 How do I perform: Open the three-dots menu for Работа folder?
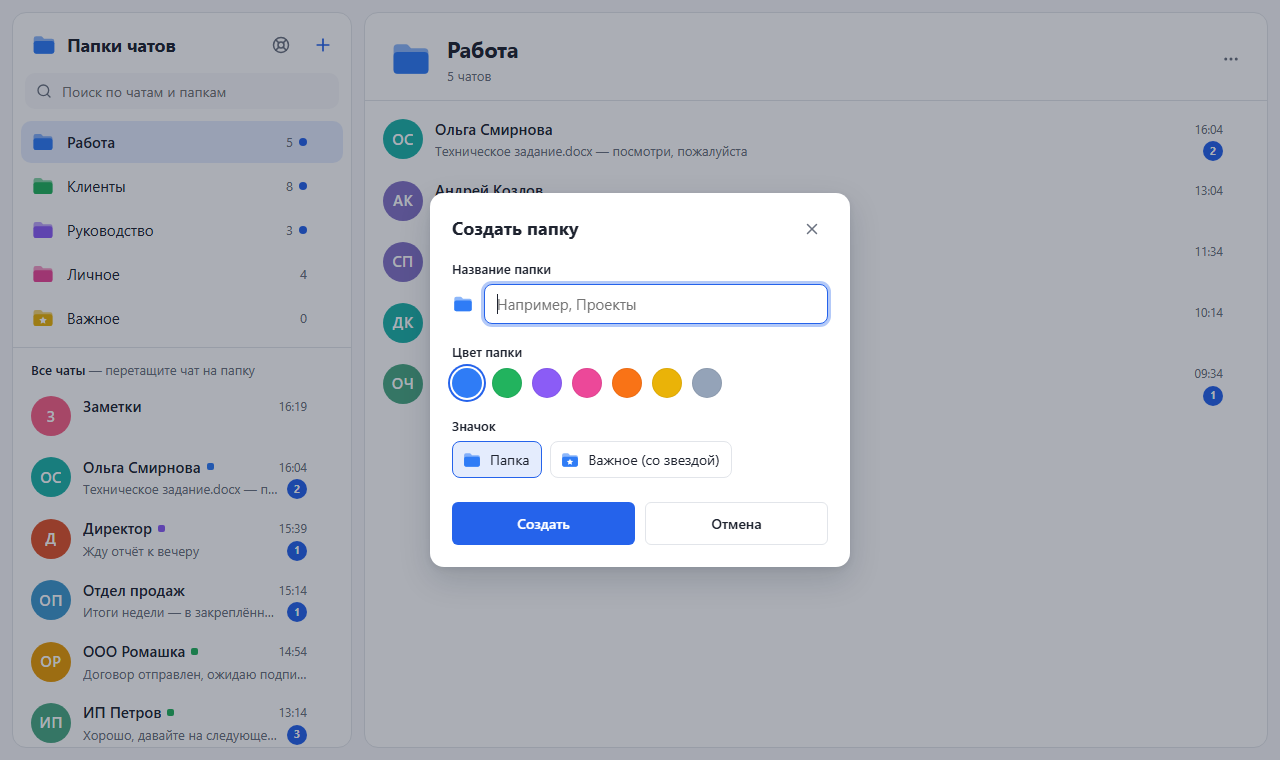point(1231,59)
